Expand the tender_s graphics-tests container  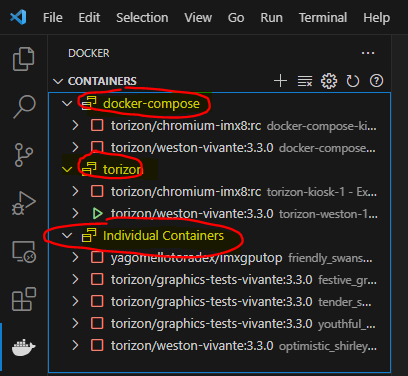coord(75,301)
